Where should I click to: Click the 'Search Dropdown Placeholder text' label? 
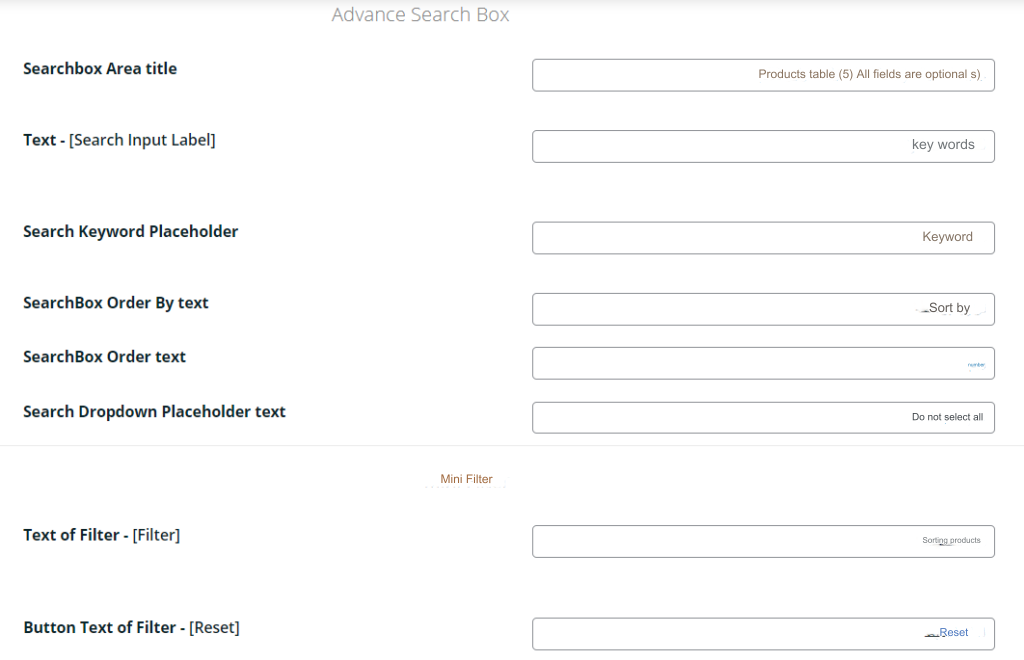pos(154,412)
